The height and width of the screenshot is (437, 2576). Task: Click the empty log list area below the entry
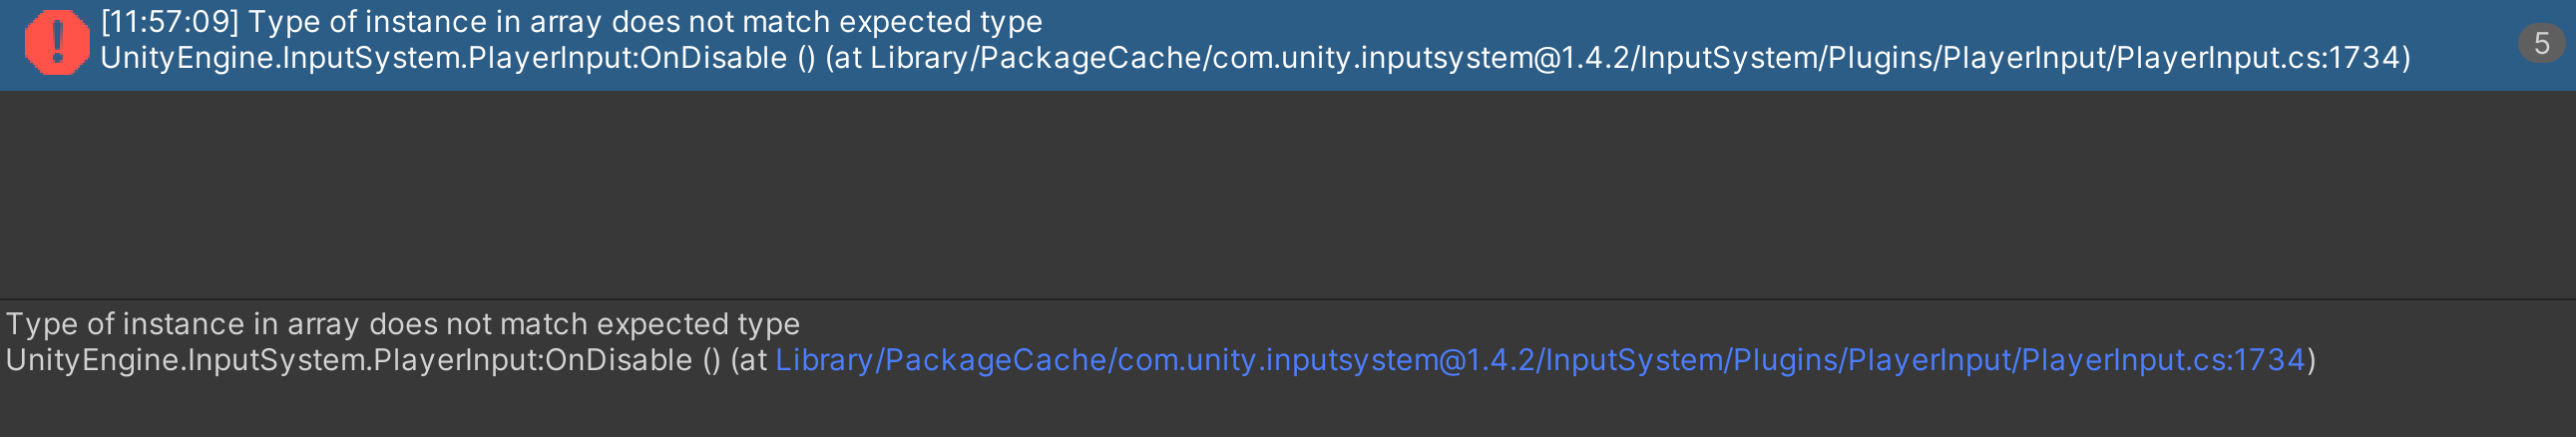point(1288,195)
